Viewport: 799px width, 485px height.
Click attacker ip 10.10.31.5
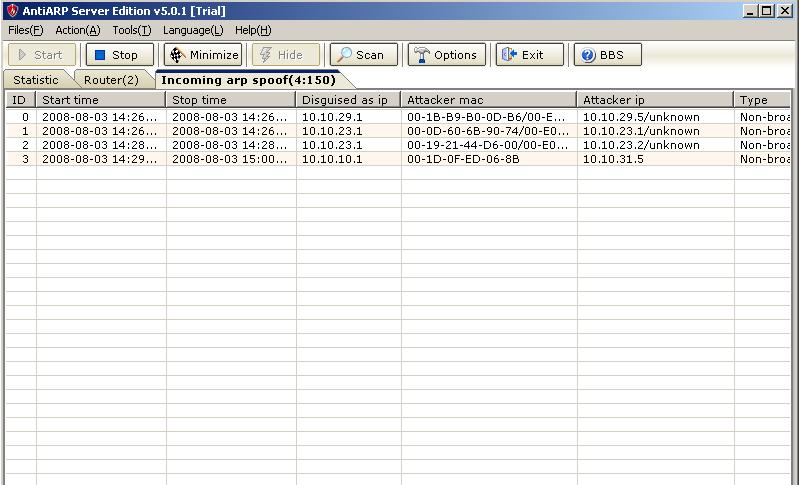(613, 159)
